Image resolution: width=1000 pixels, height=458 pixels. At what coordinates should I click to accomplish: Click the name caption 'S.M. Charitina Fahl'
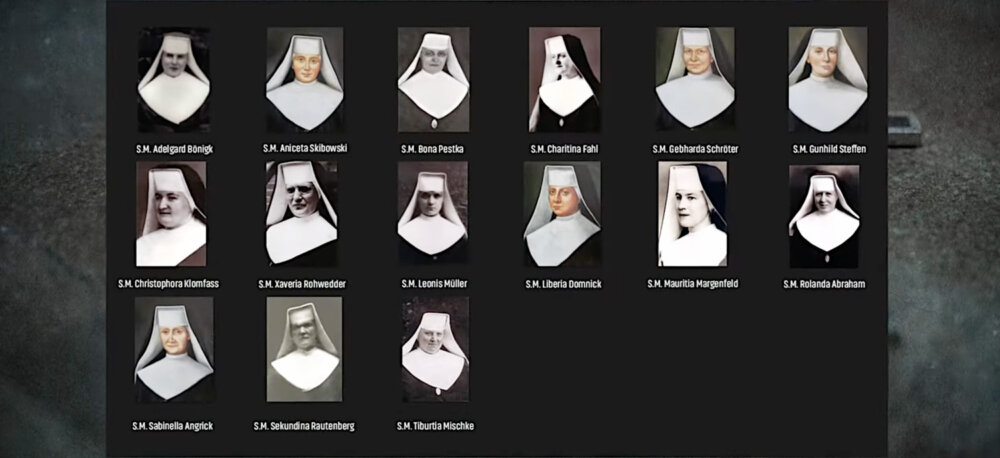coord(564,149)
